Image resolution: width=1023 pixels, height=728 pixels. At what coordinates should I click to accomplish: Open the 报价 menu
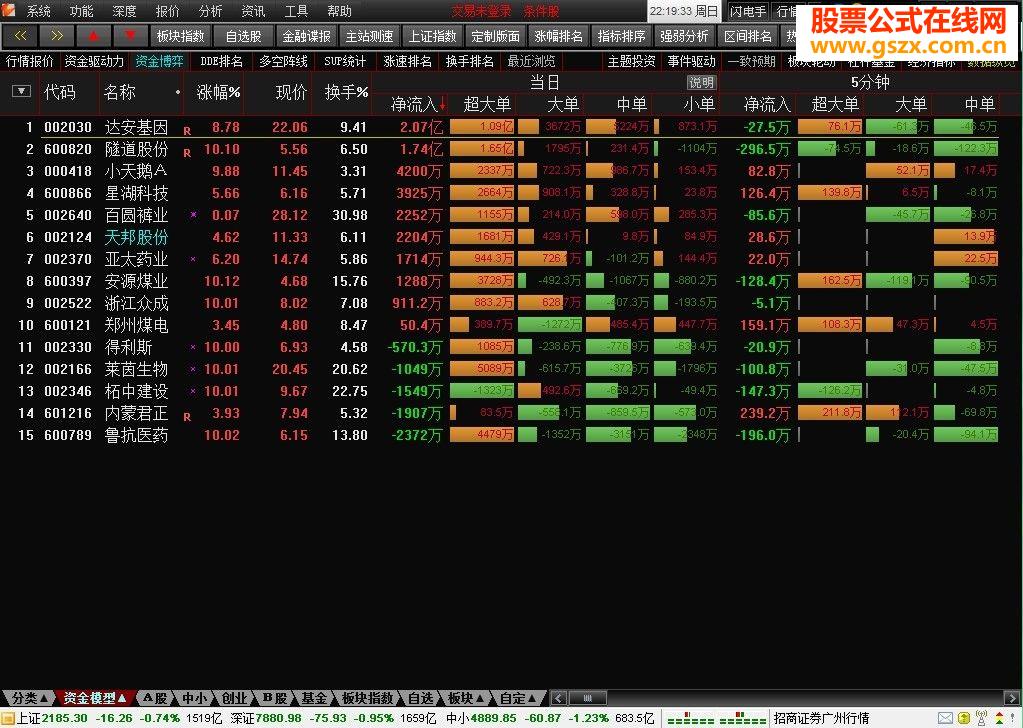[167, 11]
